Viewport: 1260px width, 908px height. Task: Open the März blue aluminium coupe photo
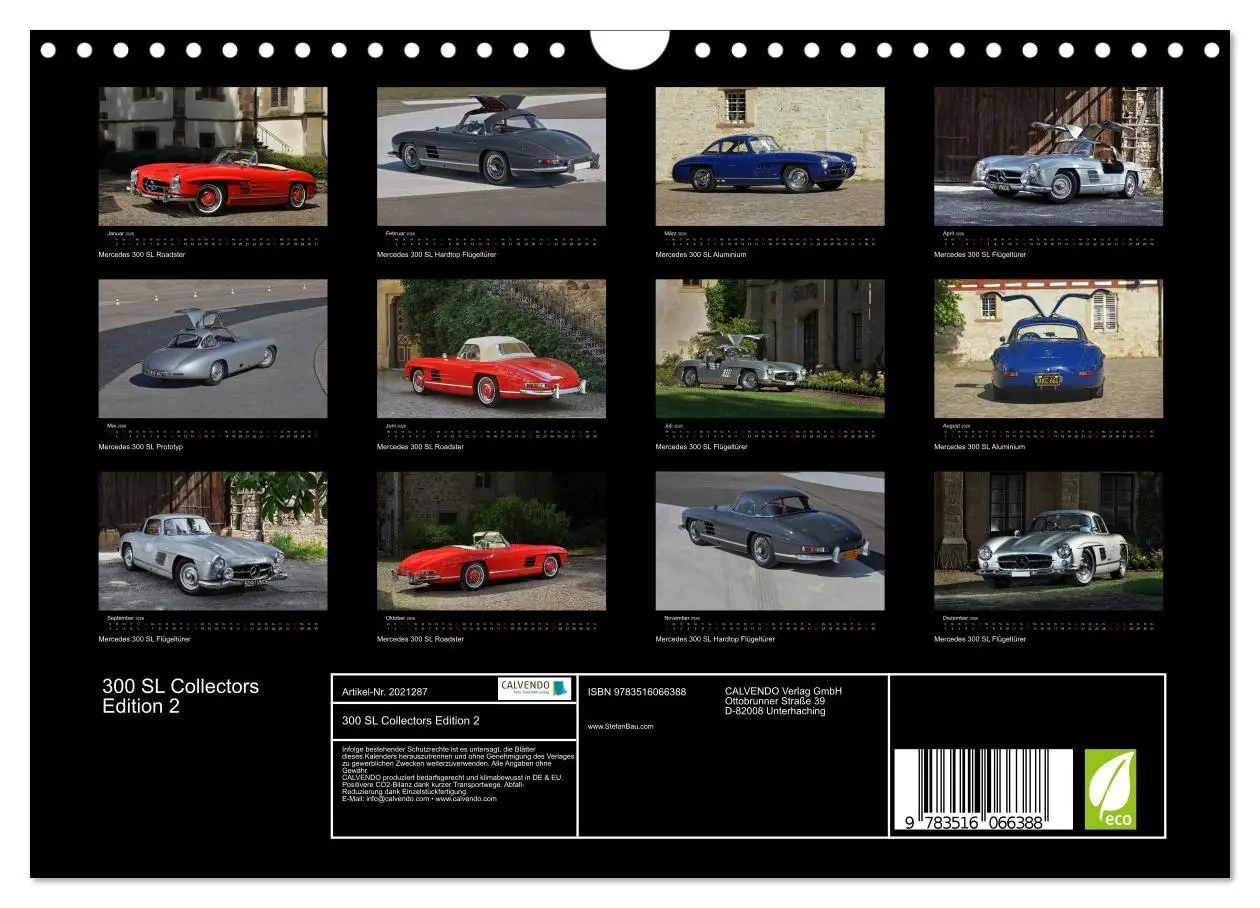click(x=770, y=156)
